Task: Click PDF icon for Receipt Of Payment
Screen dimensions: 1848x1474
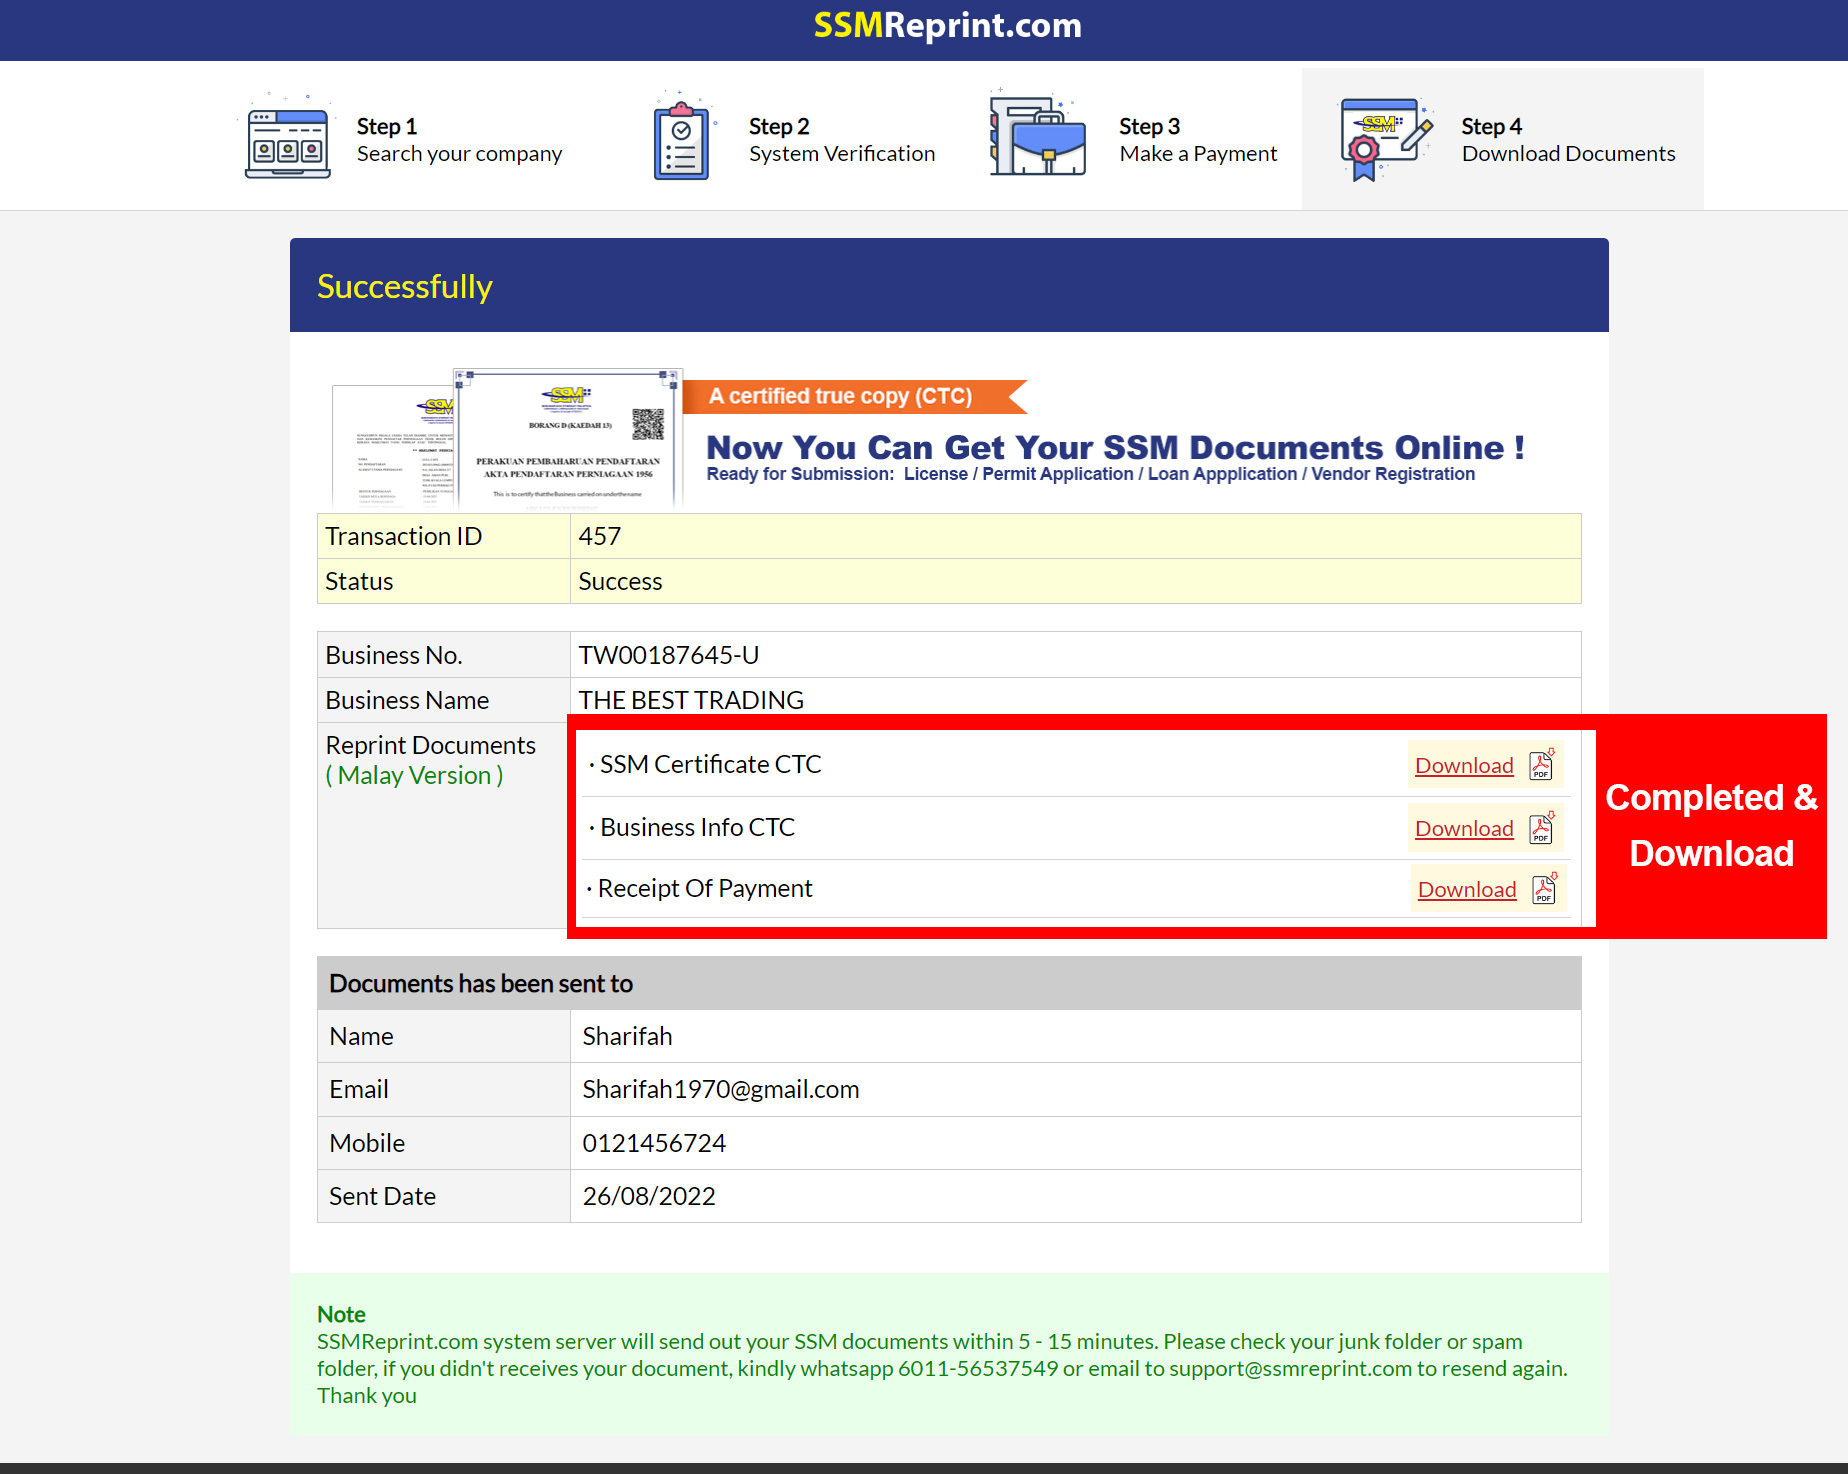Action: point(1545,888)
